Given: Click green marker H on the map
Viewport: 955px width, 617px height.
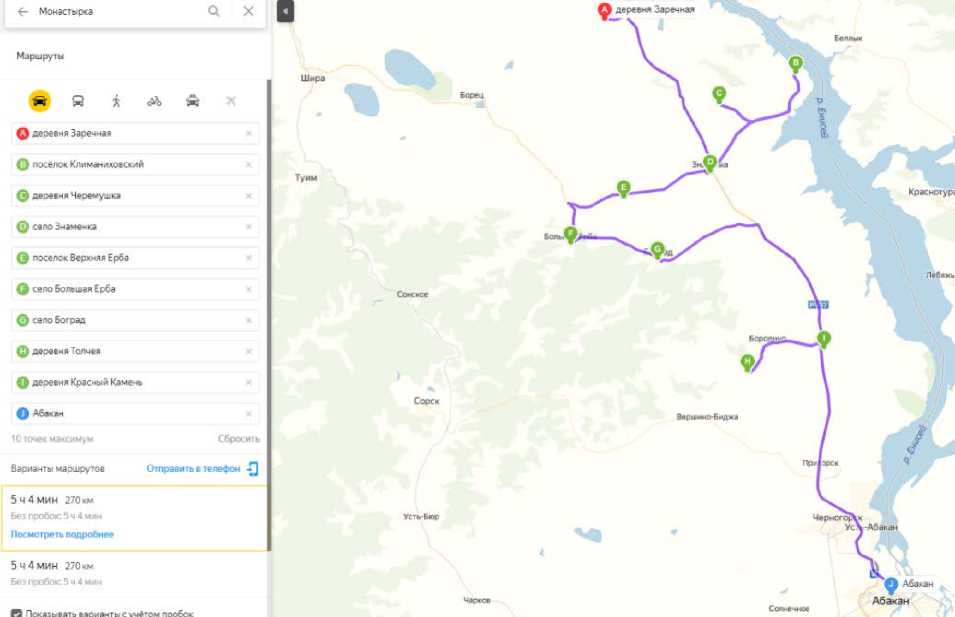Looking at the screenshot, I should tap(748, 363).
